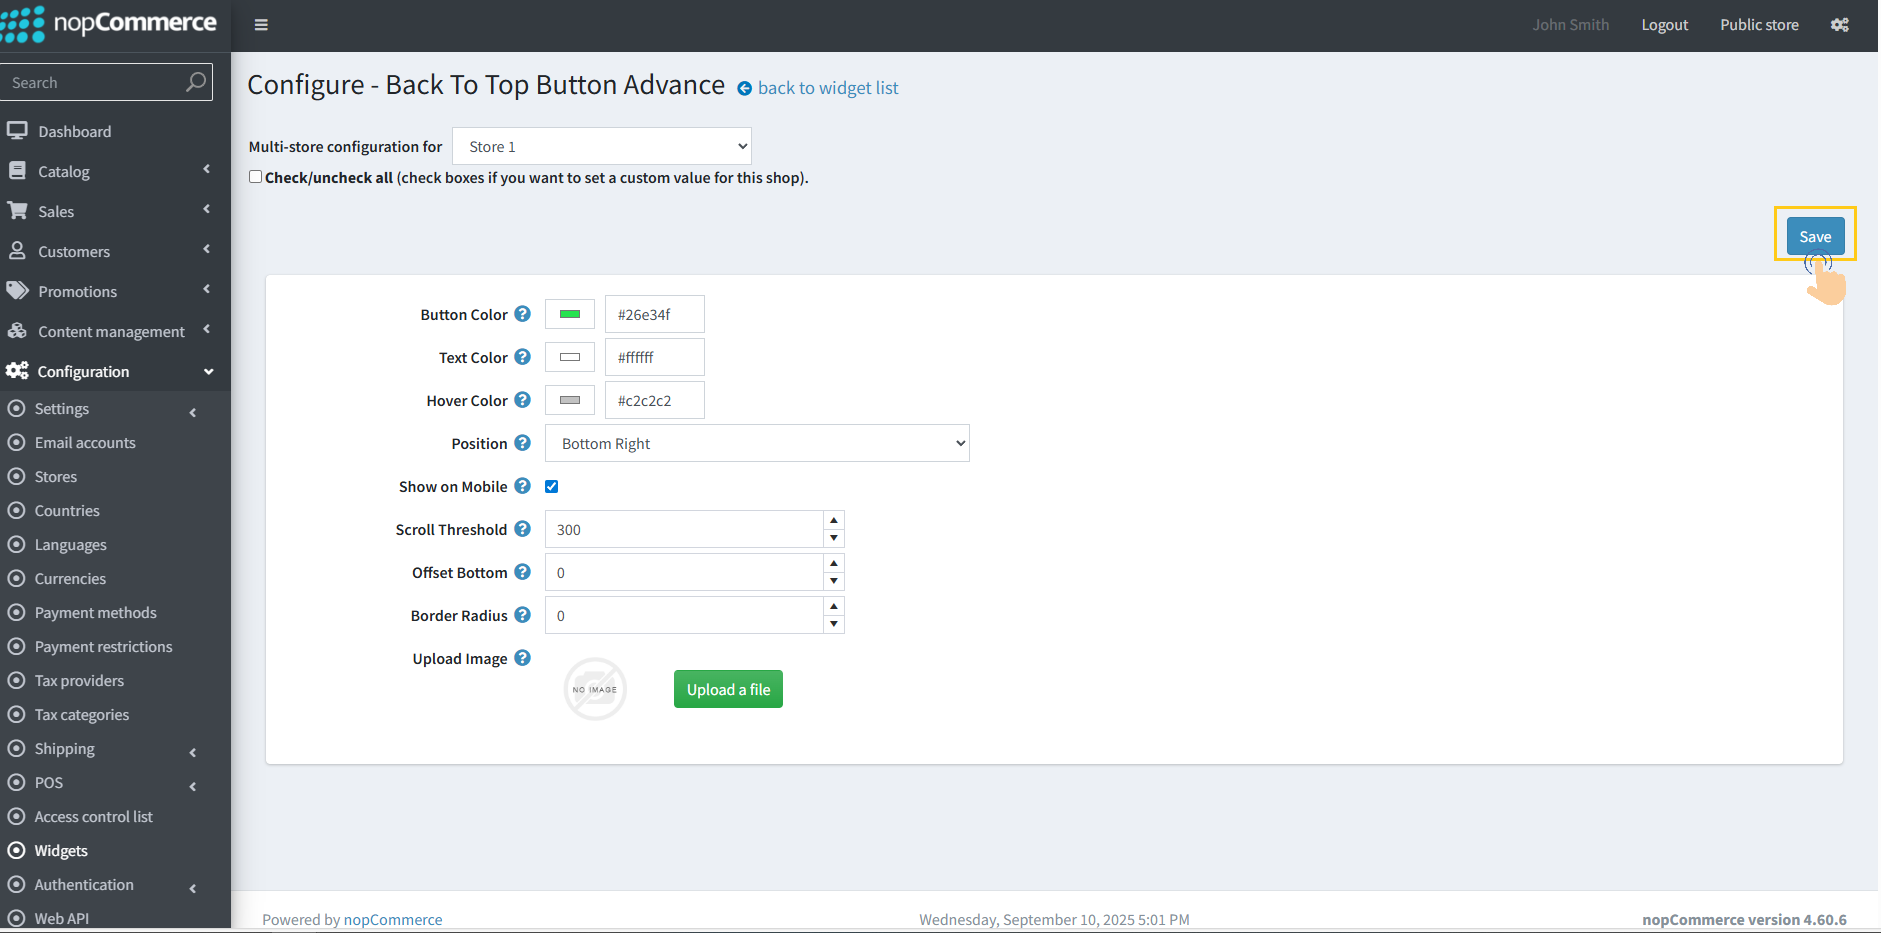Increase Scroll Threshold with up arrow
Screen dimensions: 1881x933
833,520
